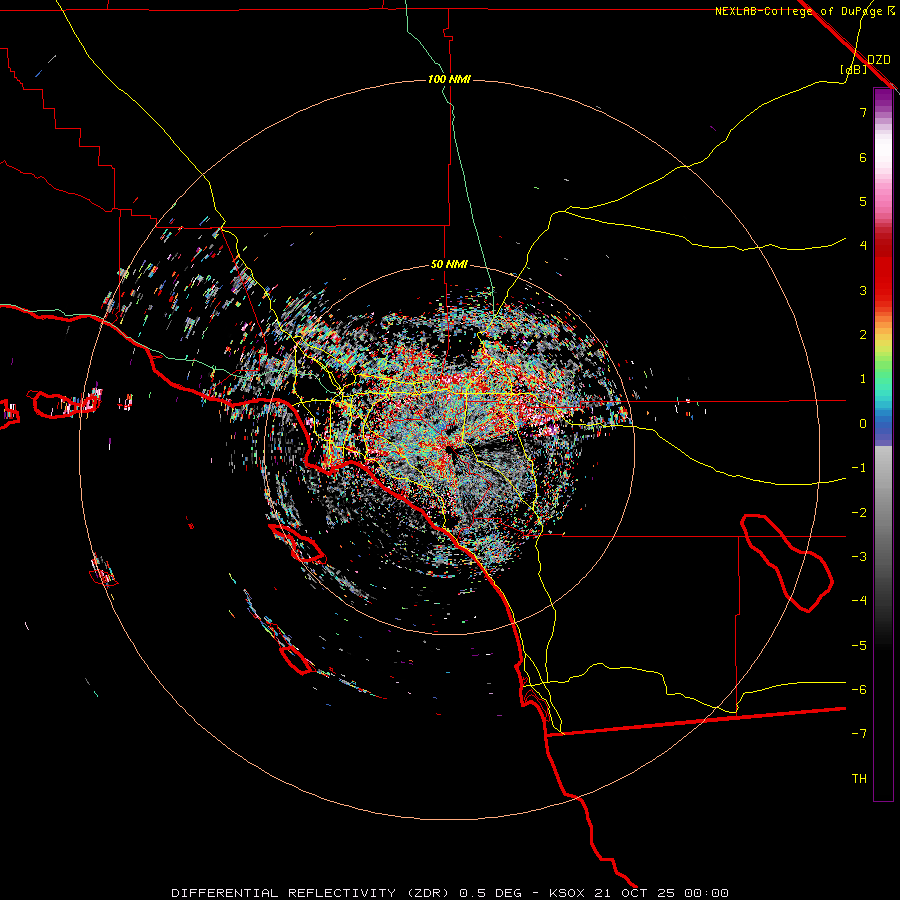Click the -4 tick label on the scale
Viewport: 900px width, 900px height.
[859, 601]
